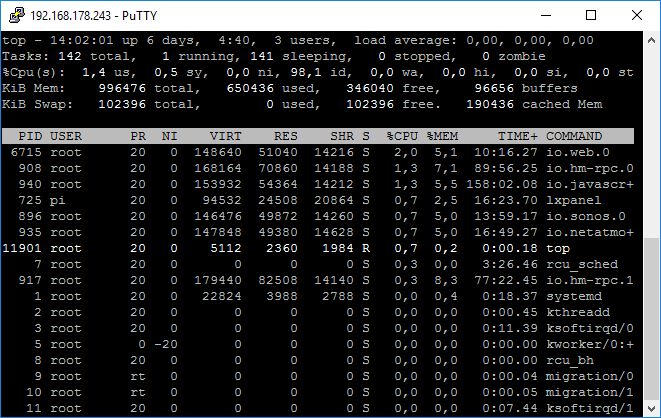Click the 'Tasks: 142 total' text

(x=66, y=56)
